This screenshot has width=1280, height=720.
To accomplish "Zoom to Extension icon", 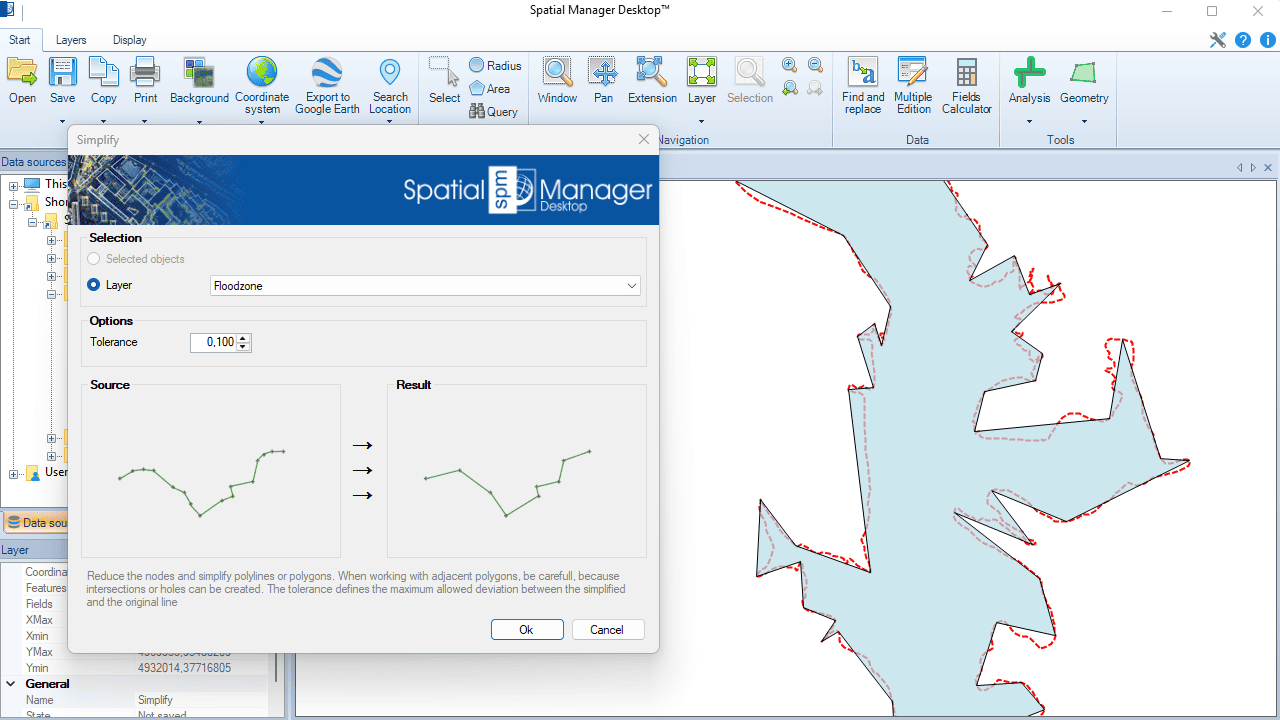I will coord(652,72).
